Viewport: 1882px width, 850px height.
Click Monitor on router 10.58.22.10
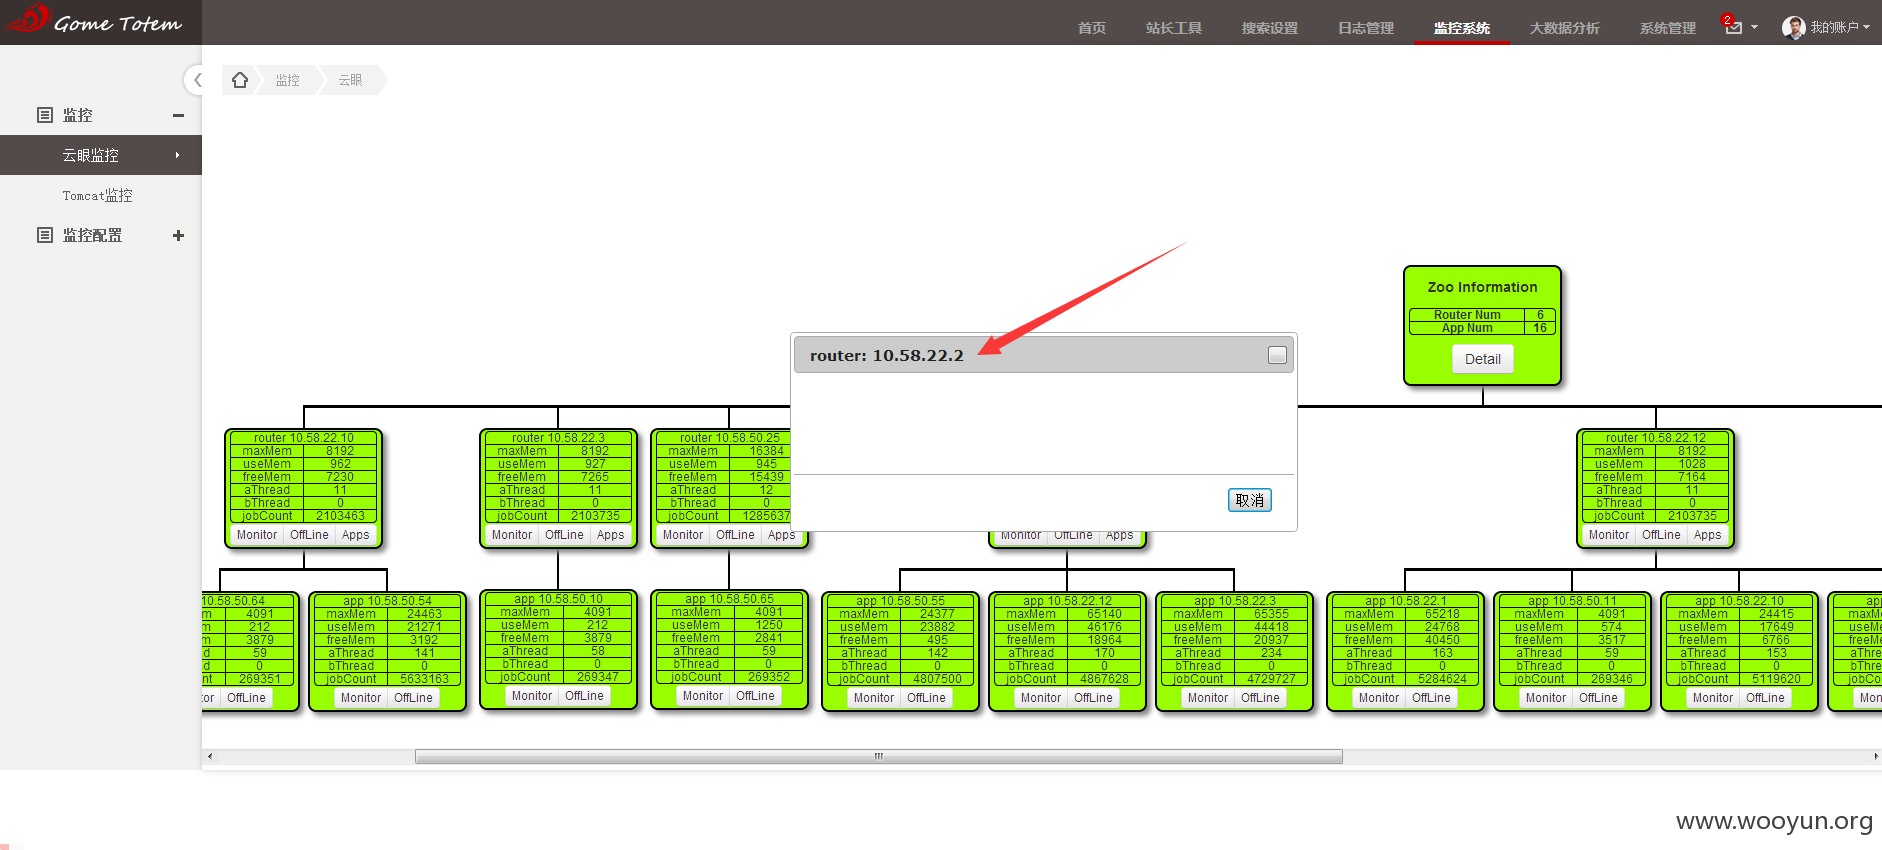[x=257, y=535]
